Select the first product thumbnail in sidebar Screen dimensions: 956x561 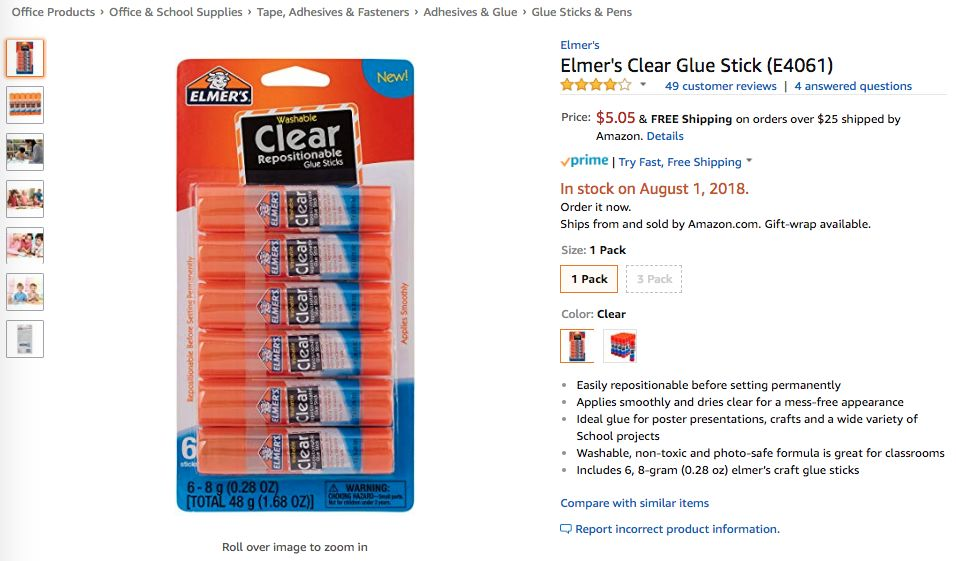point(25,58)
